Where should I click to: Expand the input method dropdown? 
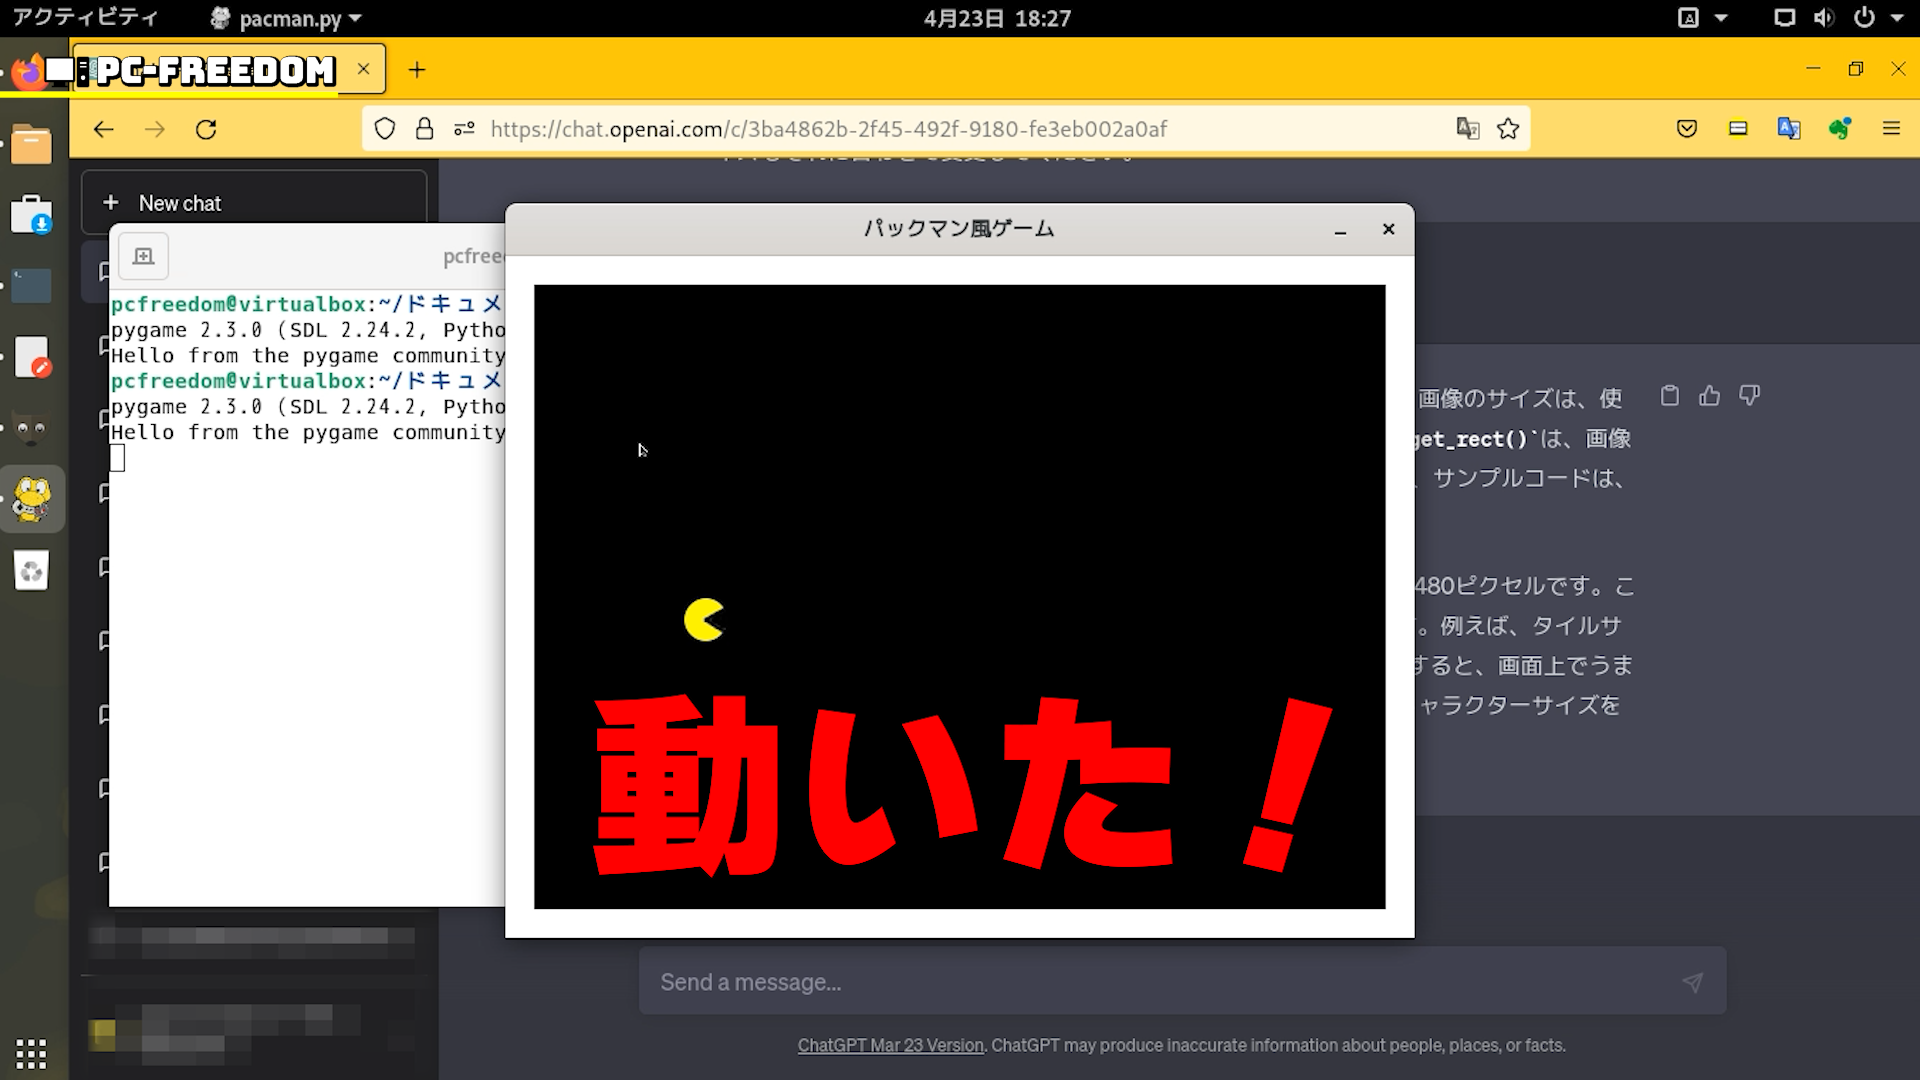click(1721, 18)
